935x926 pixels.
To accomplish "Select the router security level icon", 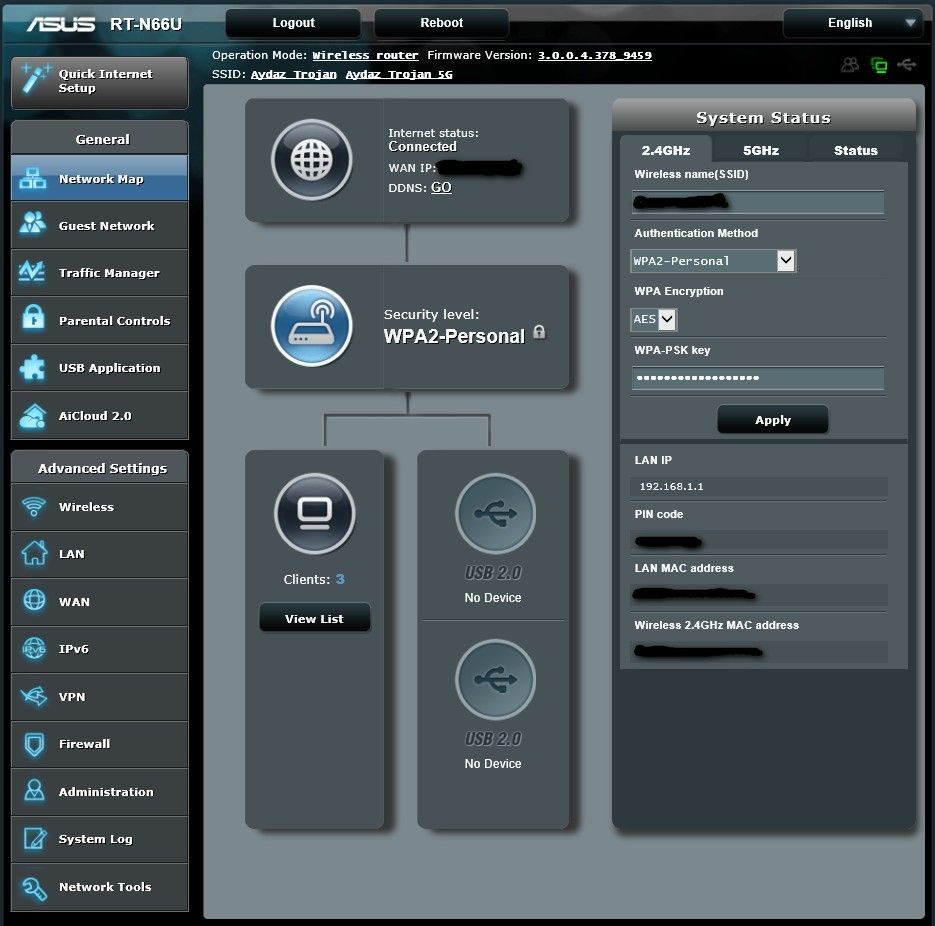I will click(311, 326).
